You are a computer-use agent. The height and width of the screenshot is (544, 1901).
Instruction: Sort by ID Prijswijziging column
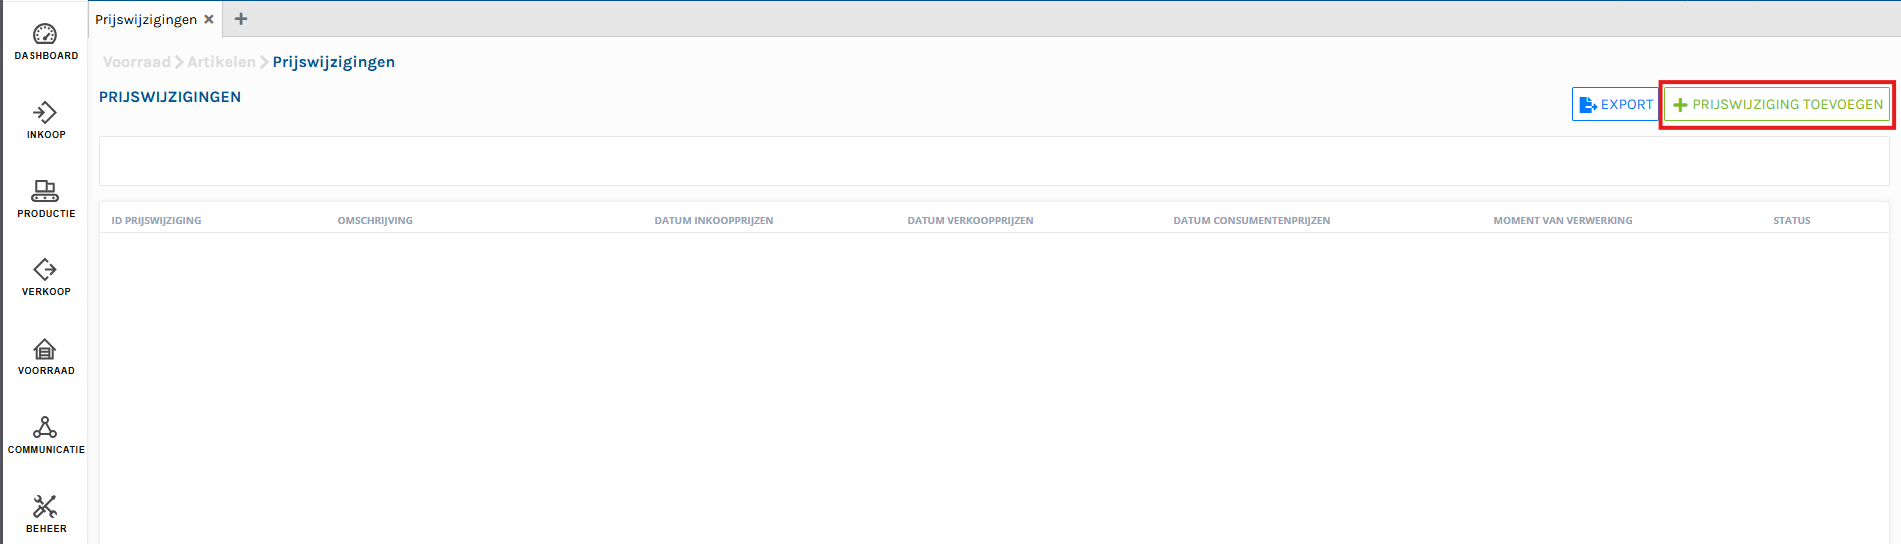coord(156,220)
